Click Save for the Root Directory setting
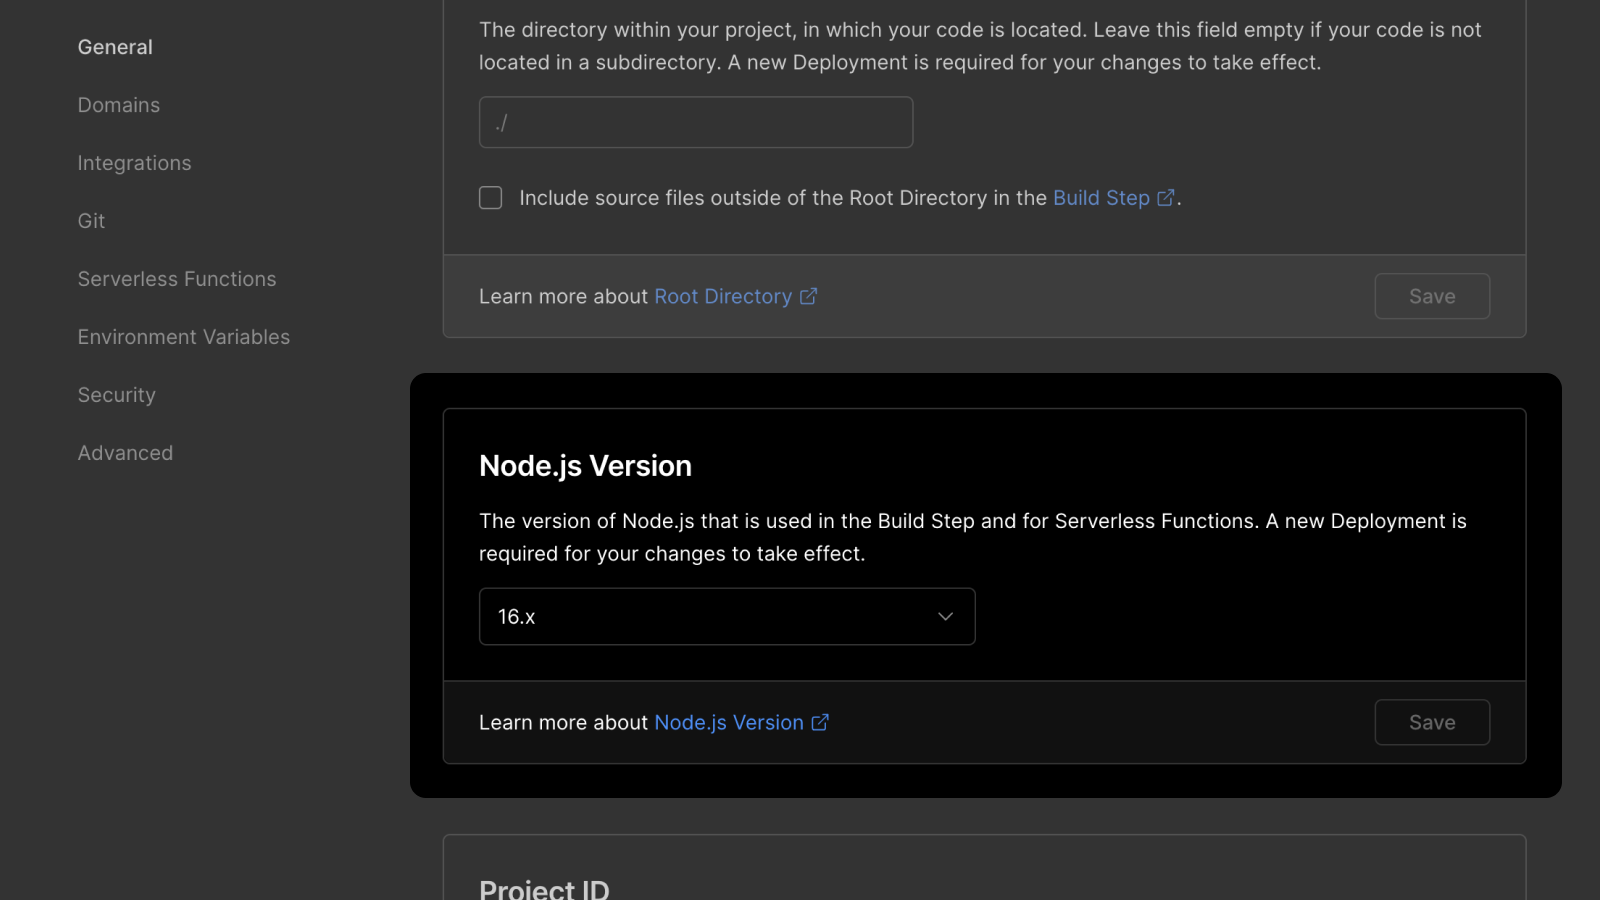 (x=1432, y=296)
